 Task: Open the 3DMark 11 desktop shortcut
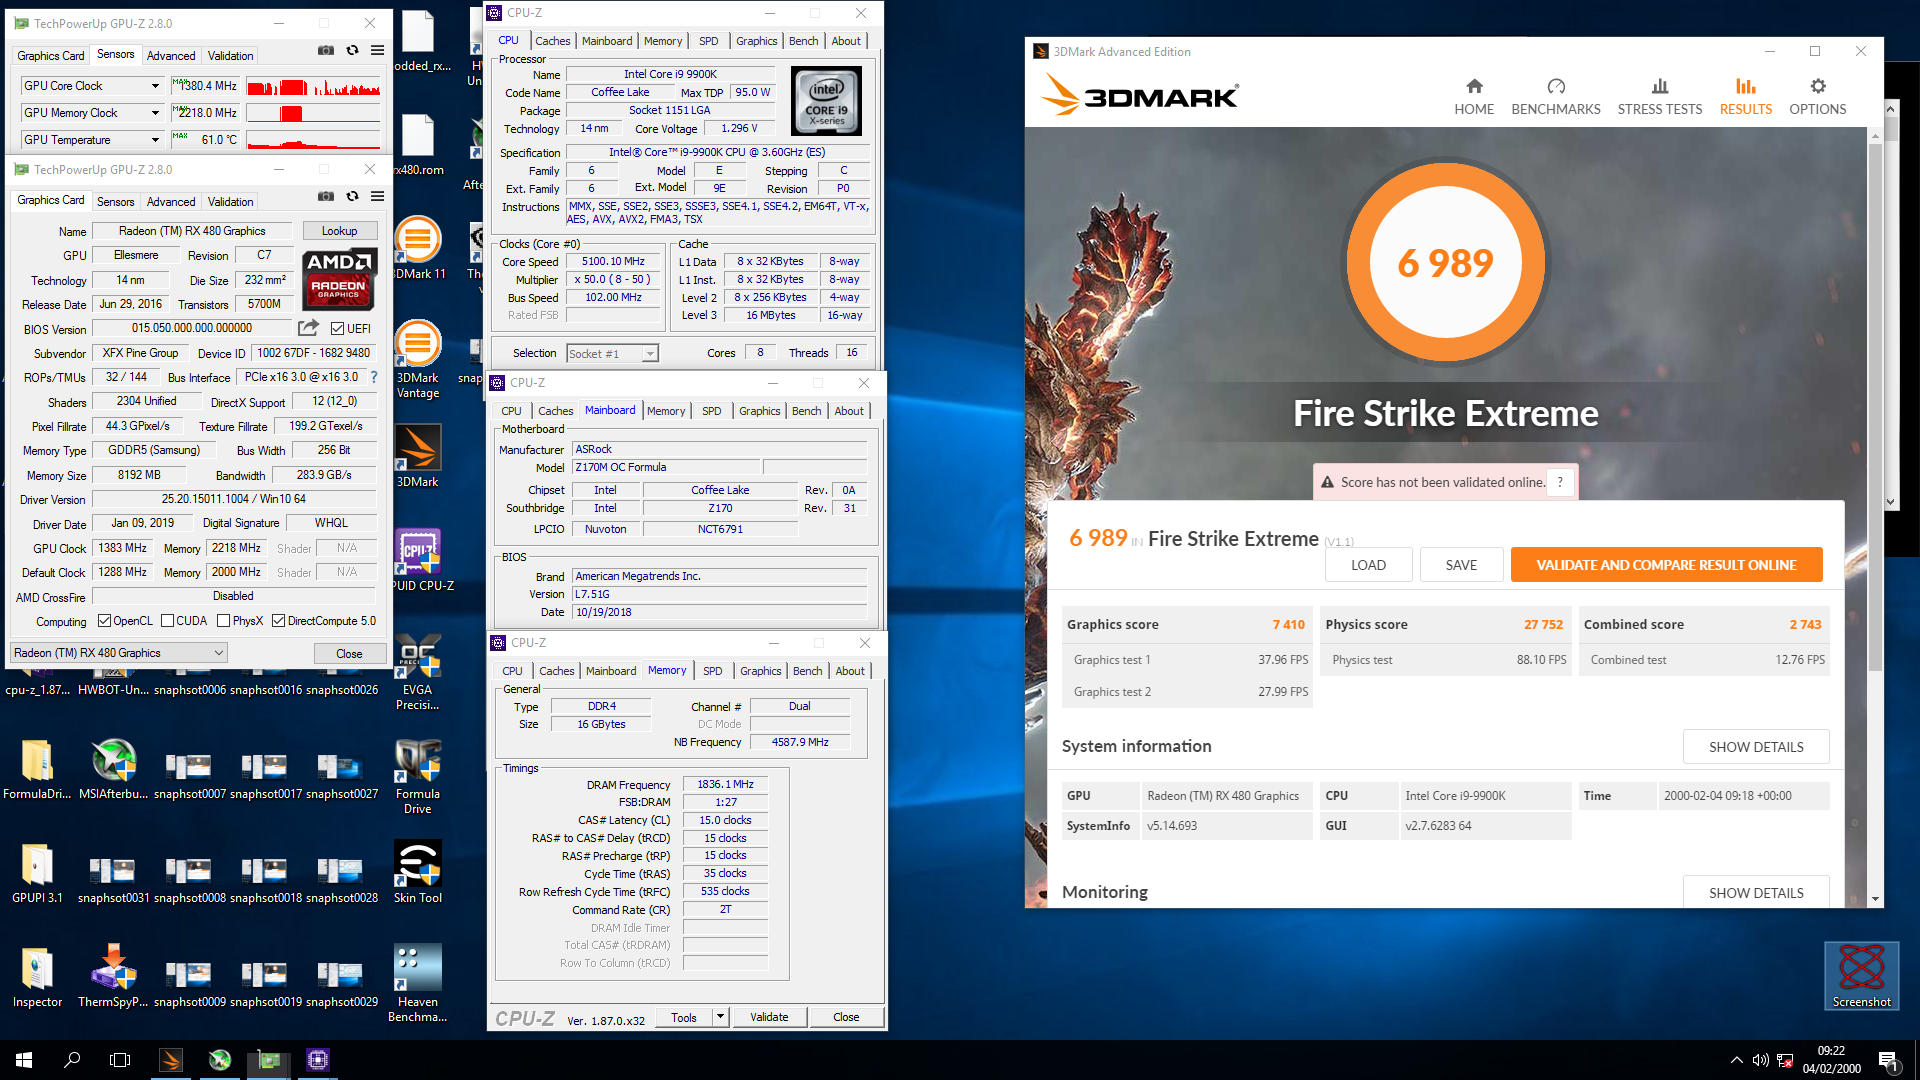coord(418,248)
